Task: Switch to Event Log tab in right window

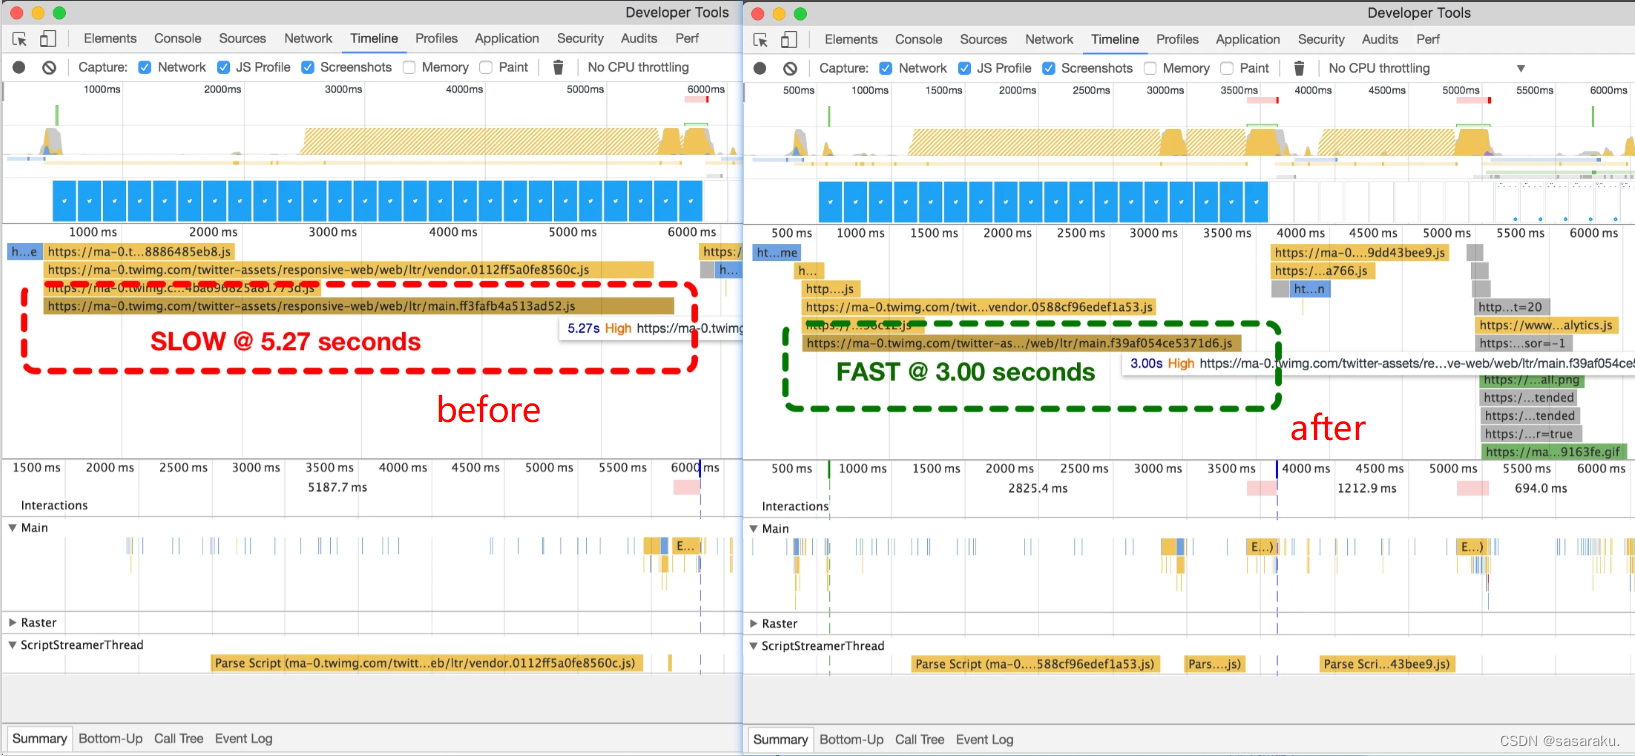Action: 985,739
